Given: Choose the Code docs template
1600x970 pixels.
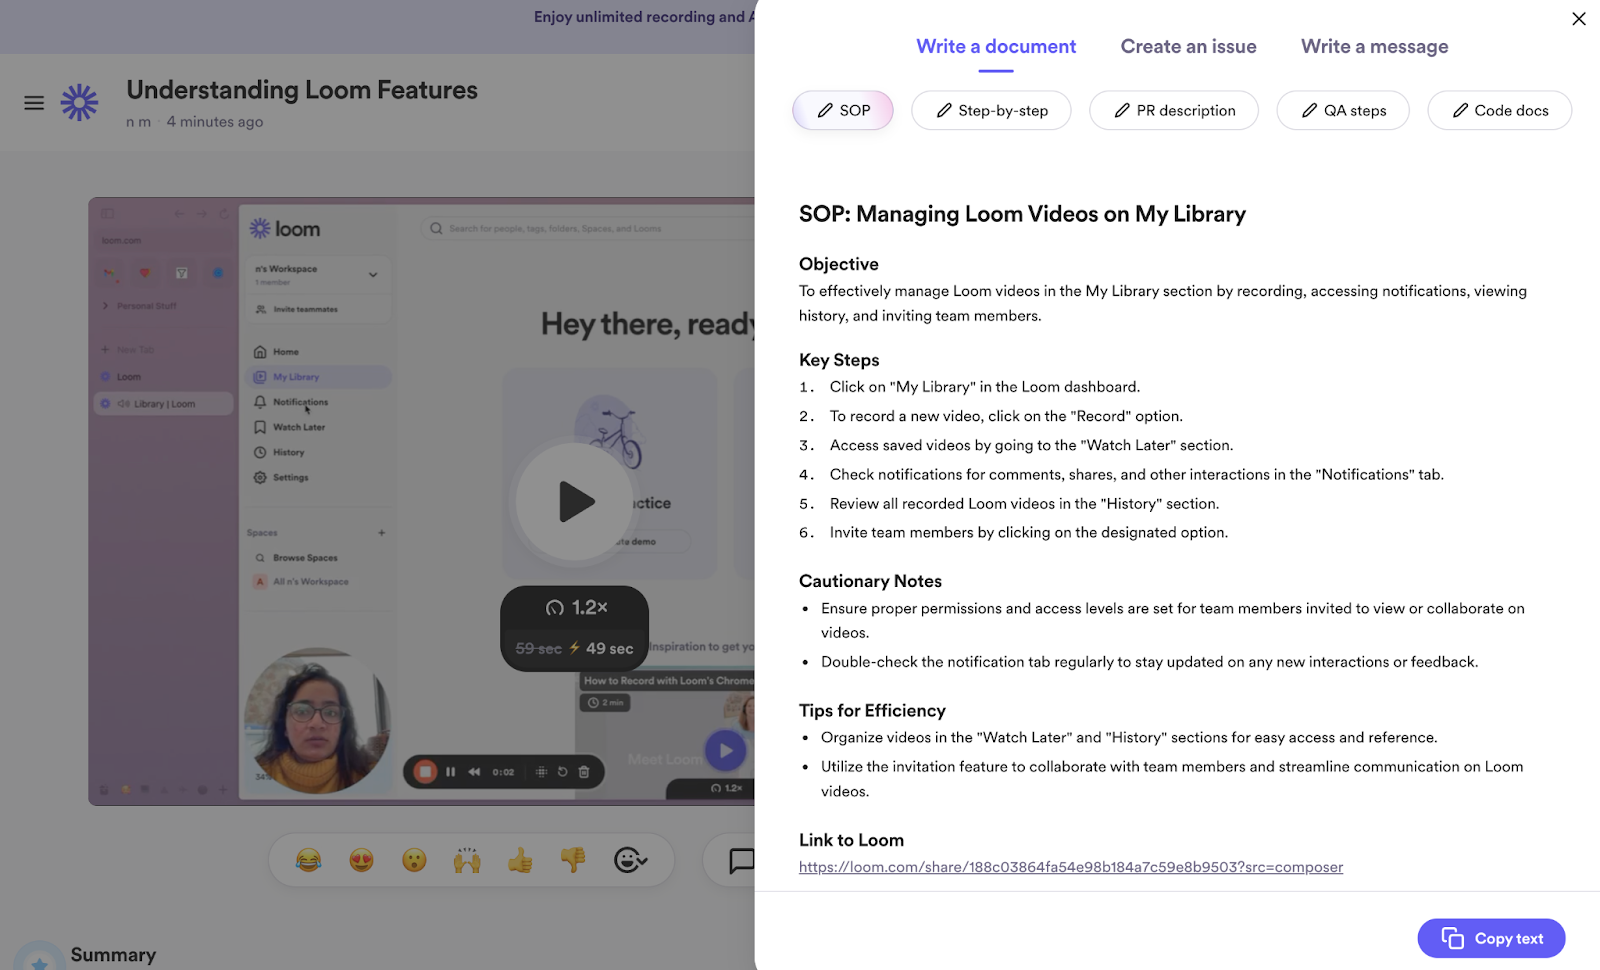Looking at the screenshot, I should click(1499, 110).
